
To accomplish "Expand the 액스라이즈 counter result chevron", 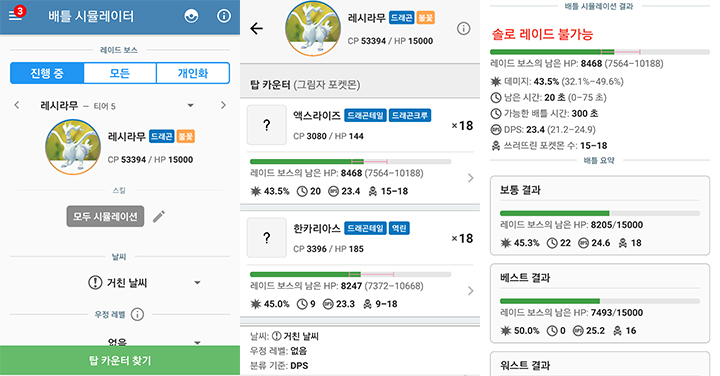I will coord(470,178).
